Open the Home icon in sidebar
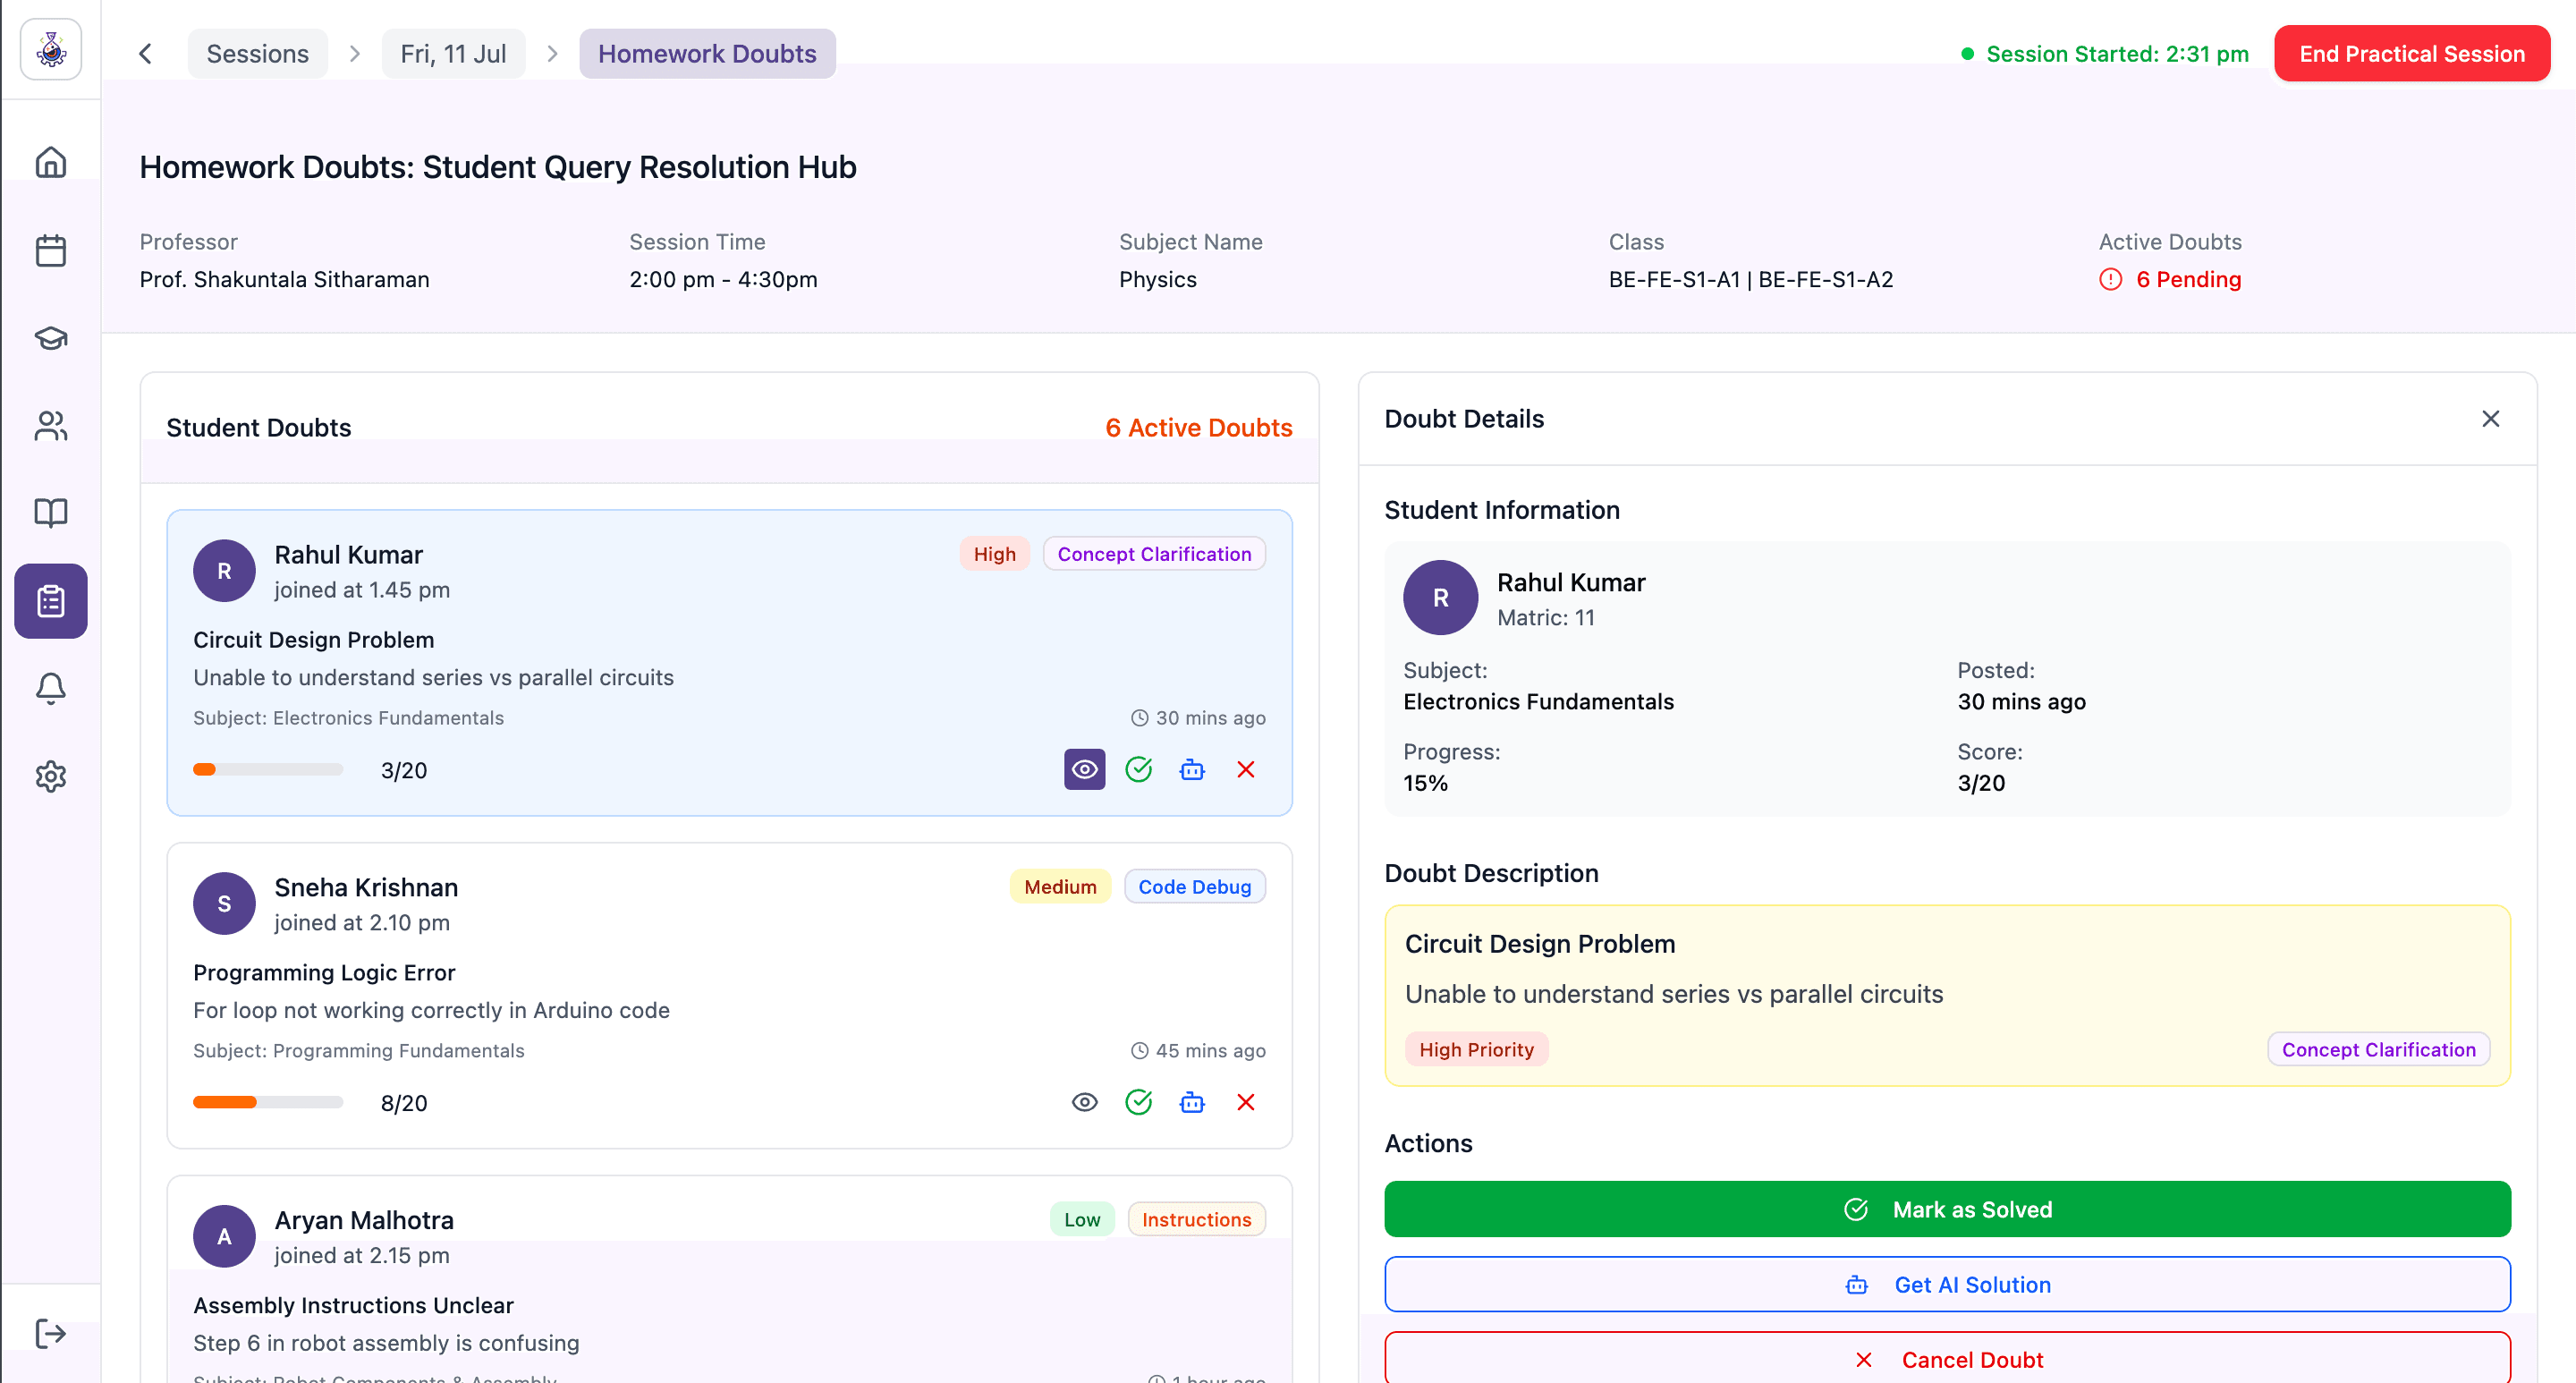2576x1383 pixels. (x=51, y=162)
